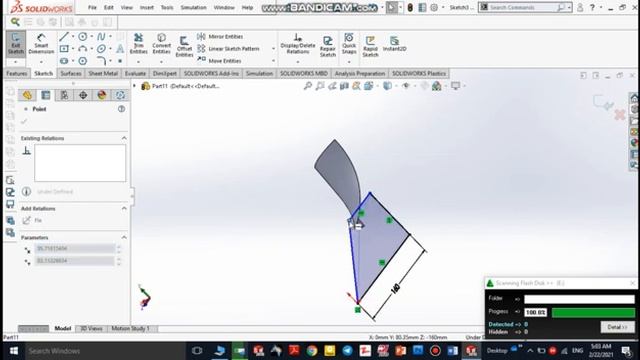Screen dimensions: 640x360
Task: Click Fix relation button
Action: pyautogui.click(x=32, y=220)
